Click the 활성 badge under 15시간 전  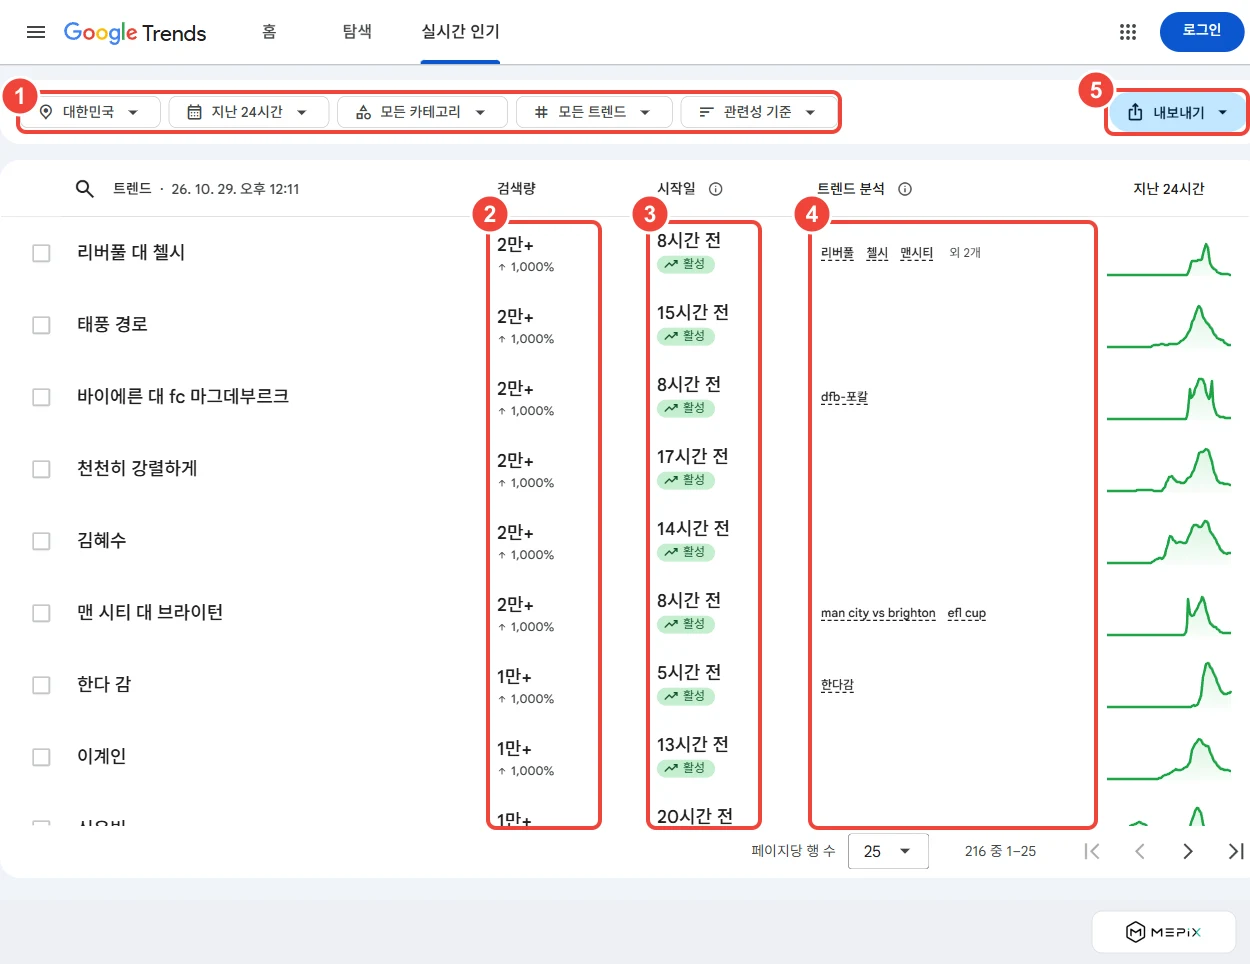click(x=686, y=336)
